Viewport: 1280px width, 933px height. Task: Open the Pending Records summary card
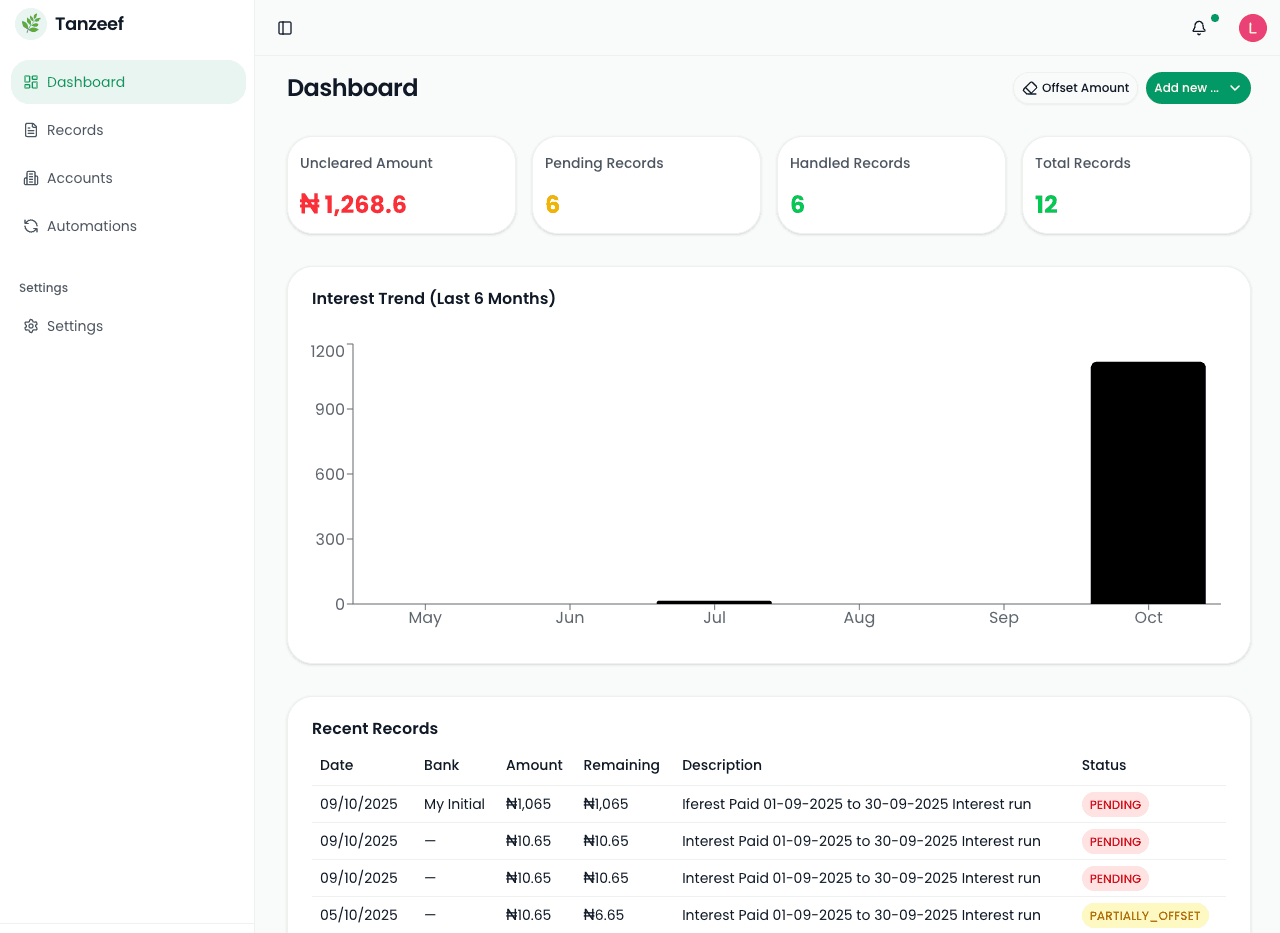pyautogui.click(x=646, y=185)
